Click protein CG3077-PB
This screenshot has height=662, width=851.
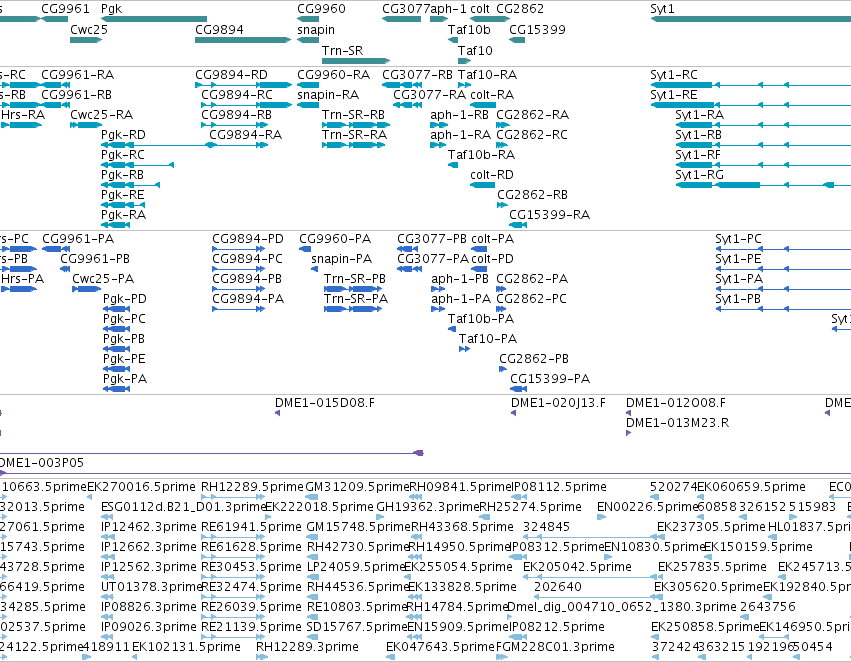(432, 239)
